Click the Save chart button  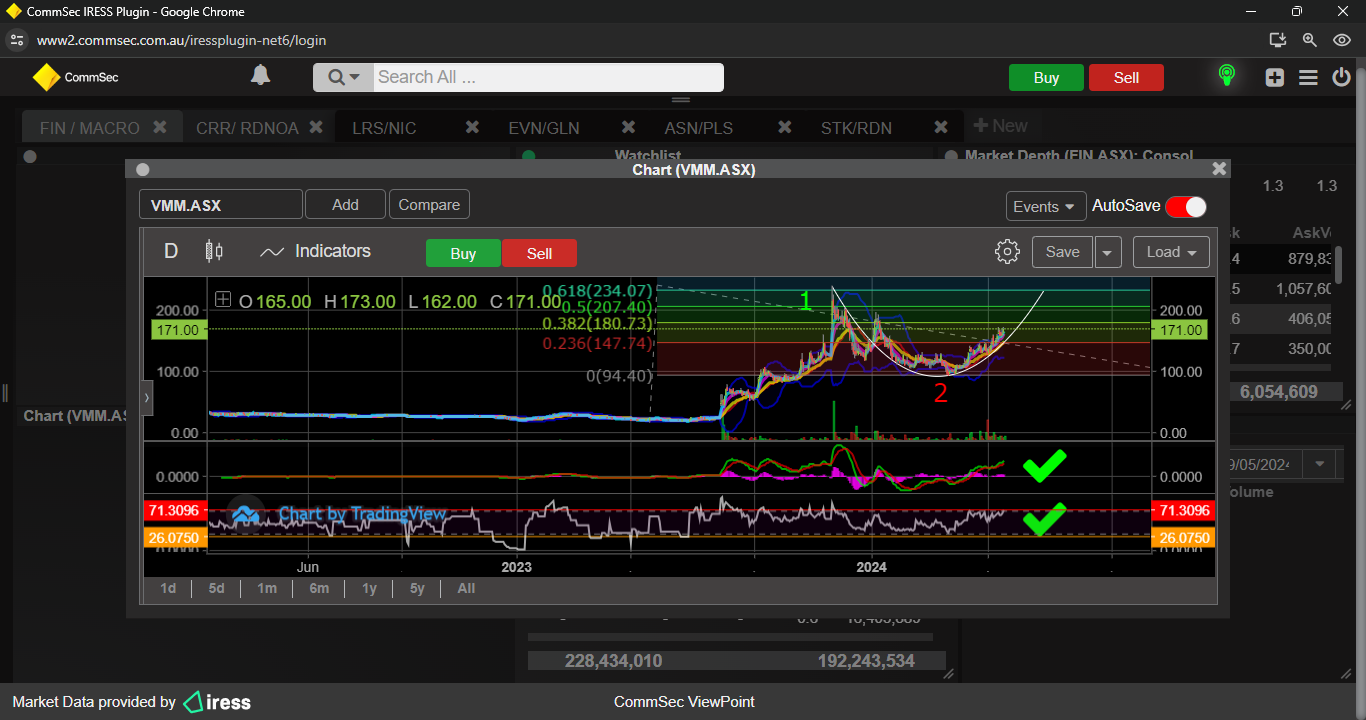(x=1062, y=252)
